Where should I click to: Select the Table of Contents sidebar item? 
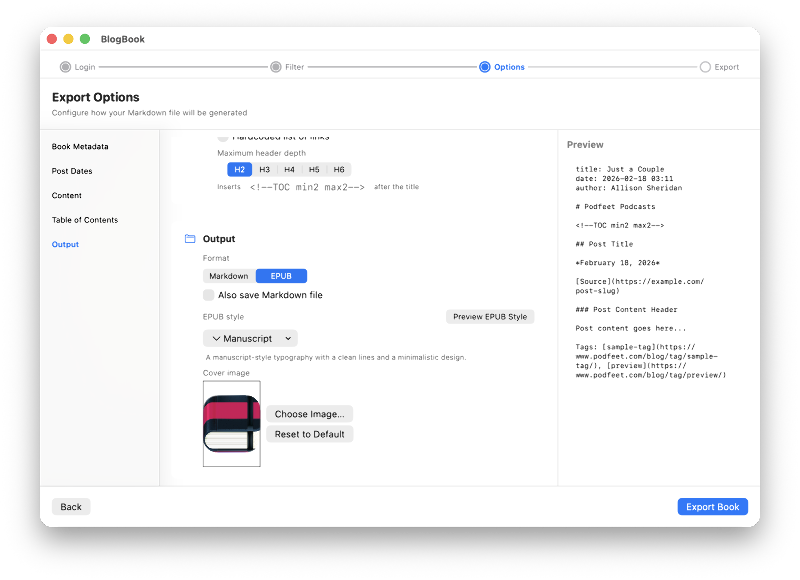click(x=88, y=219)
